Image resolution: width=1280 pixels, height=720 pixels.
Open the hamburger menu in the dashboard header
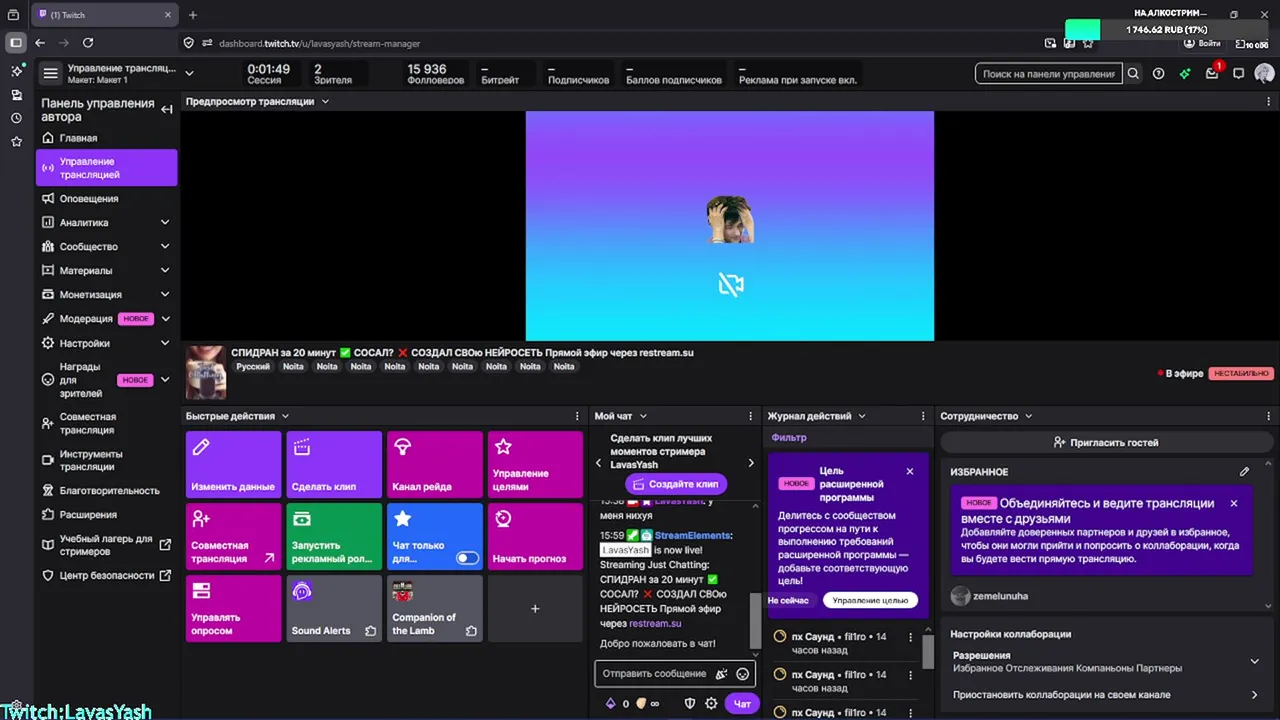pyautogui.click(x=50, y=73)
